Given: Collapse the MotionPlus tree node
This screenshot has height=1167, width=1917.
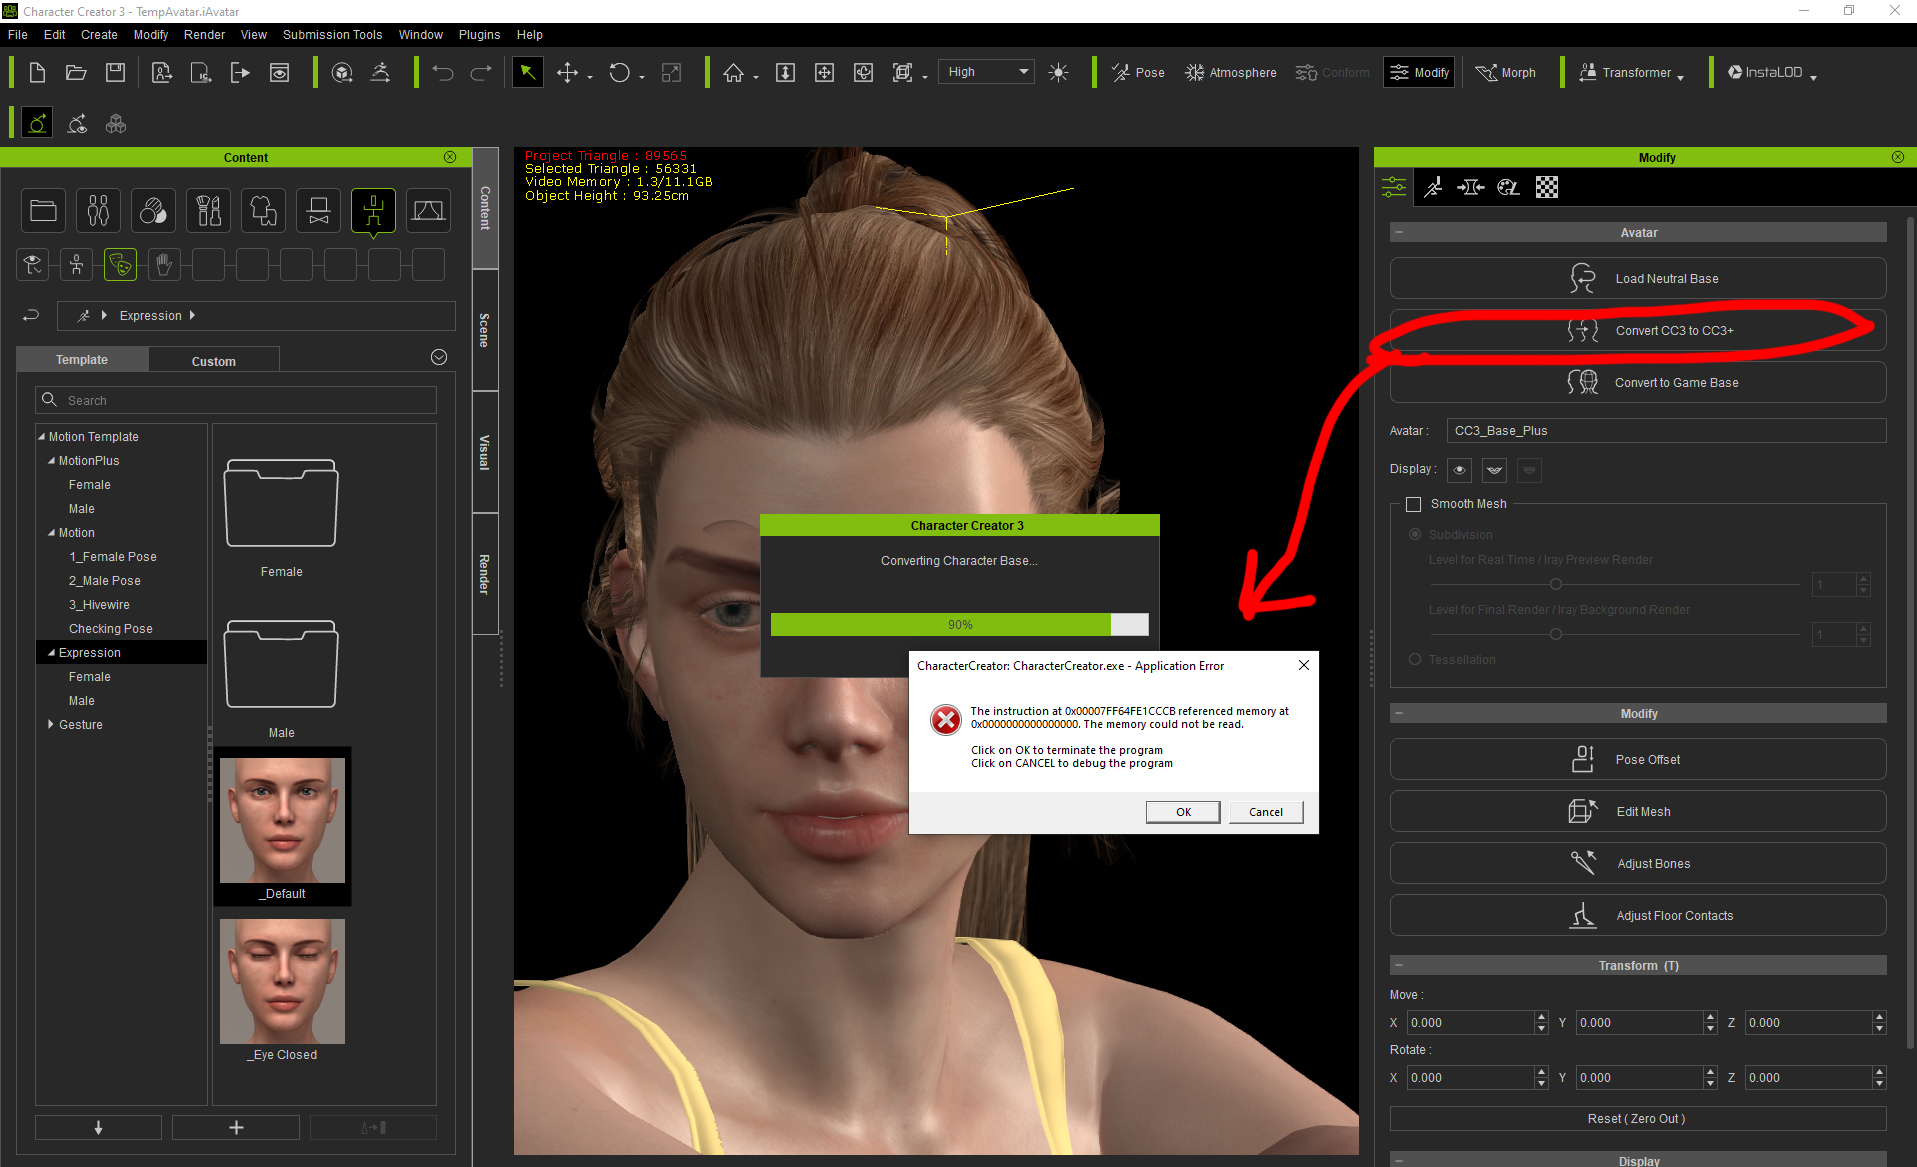Looking at the screenshot, I should pos(52,461).
